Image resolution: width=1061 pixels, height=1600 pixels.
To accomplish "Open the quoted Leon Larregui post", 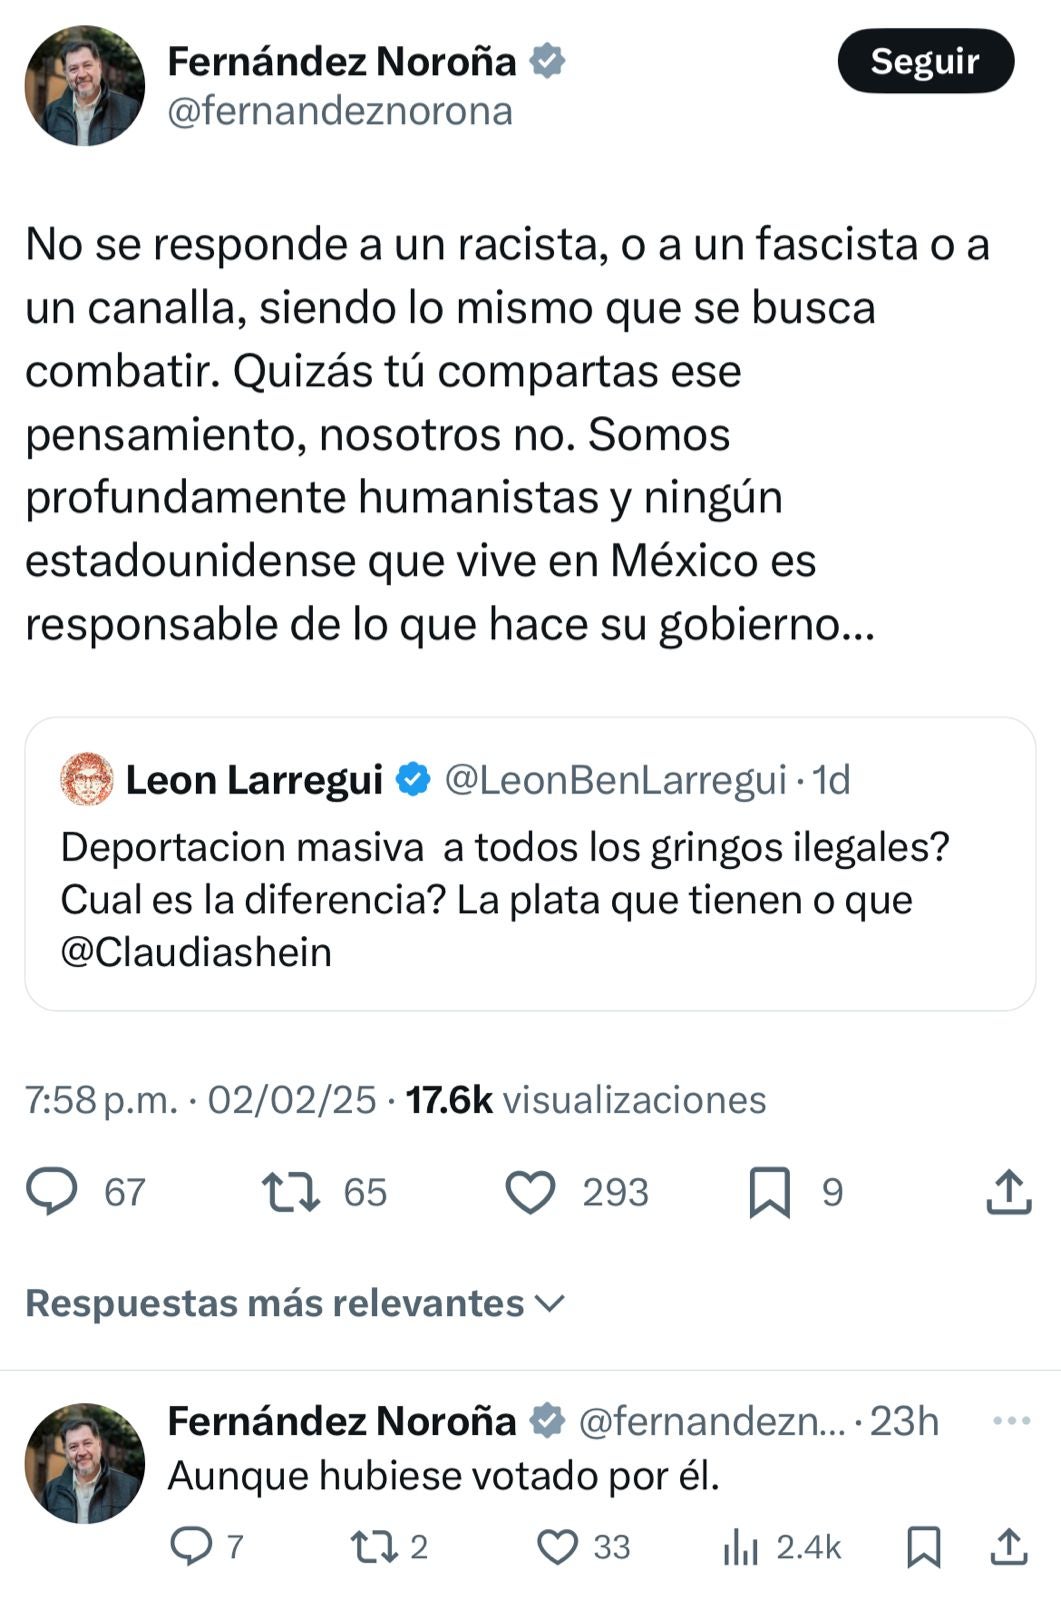I will 530,898.
